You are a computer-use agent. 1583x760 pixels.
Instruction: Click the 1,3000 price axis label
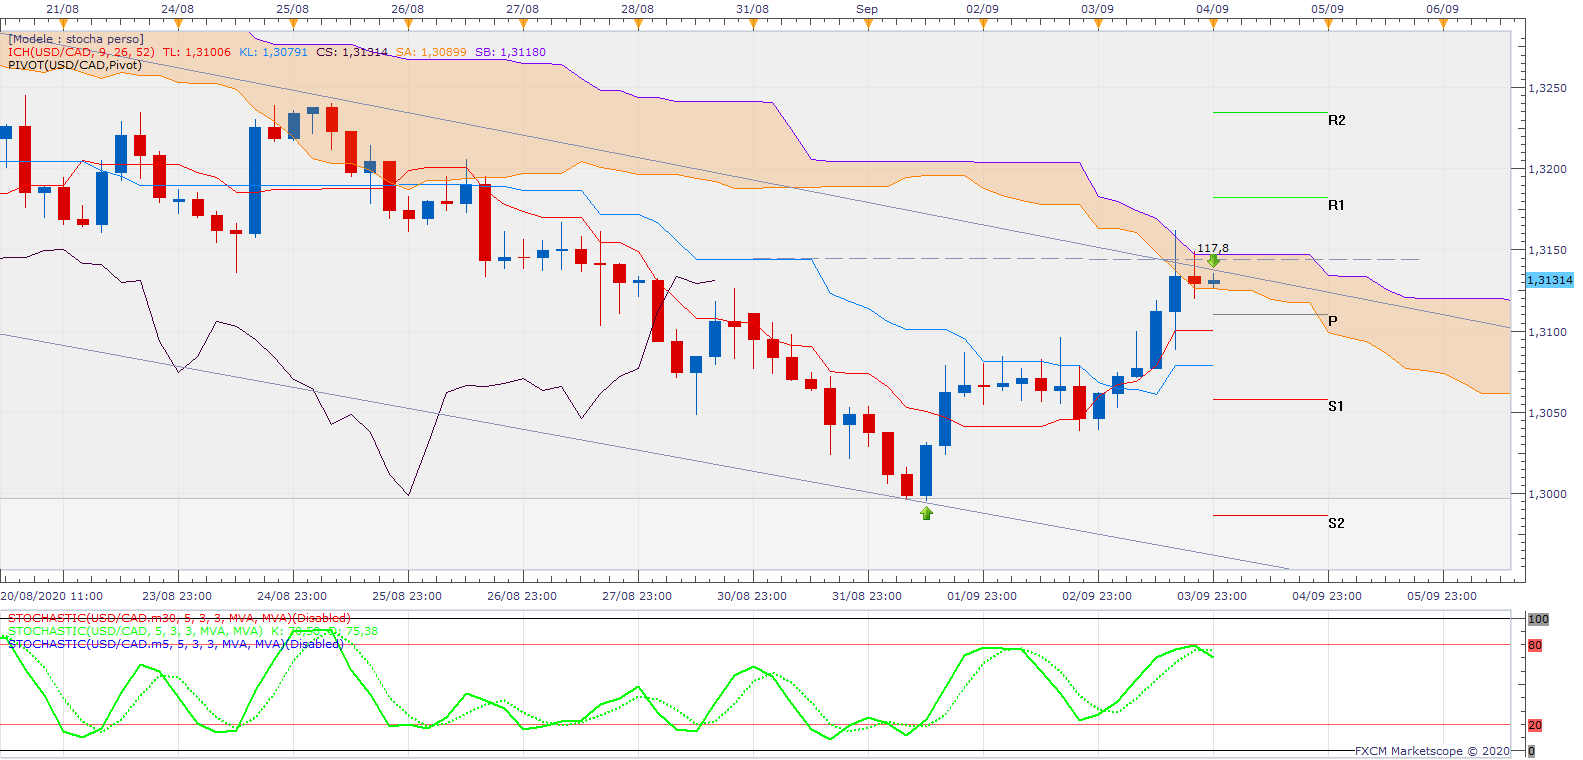click(1548, 494)
